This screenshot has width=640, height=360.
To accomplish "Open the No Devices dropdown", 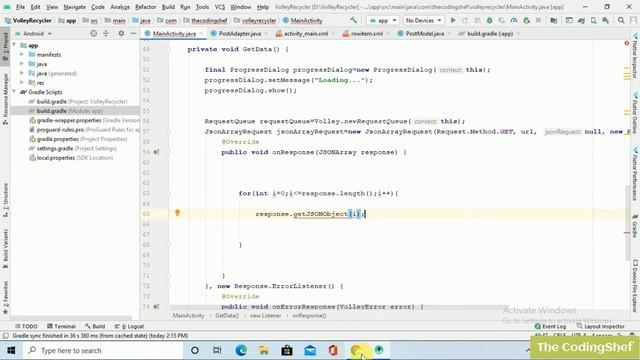I will (423, 20).
